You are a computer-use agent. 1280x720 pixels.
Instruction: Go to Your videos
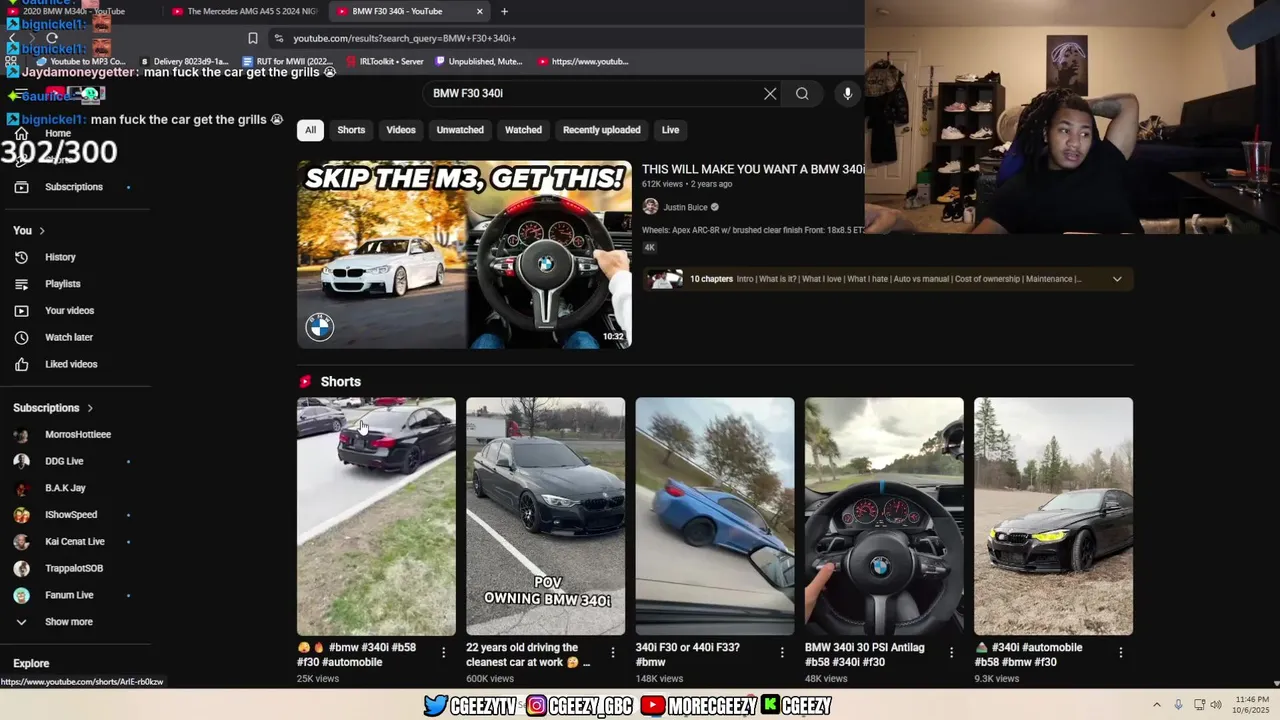tap(69, 311)
